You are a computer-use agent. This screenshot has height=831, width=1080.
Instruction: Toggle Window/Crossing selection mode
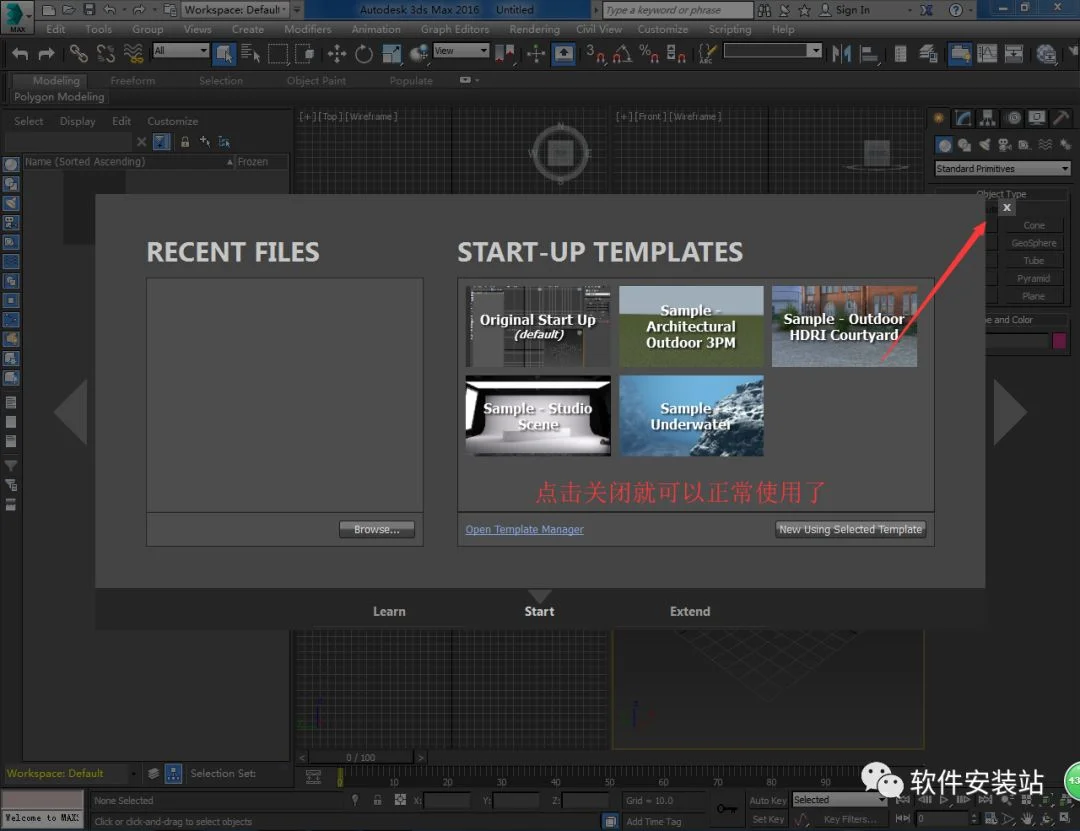click(x=304, y=53)
